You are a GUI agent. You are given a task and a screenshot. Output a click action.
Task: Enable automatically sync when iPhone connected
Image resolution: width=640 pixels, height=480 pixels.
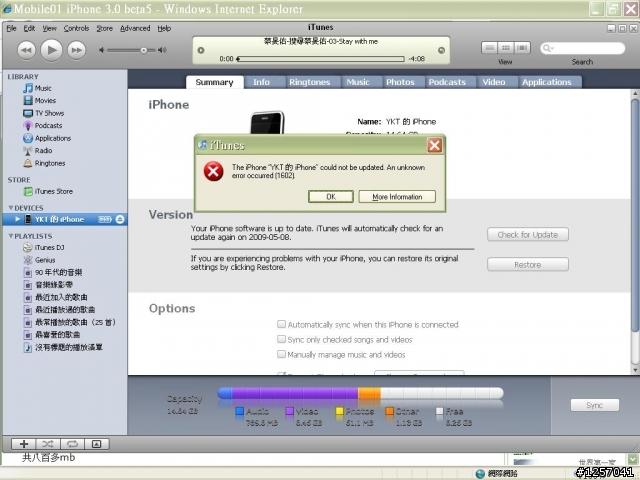281,324
